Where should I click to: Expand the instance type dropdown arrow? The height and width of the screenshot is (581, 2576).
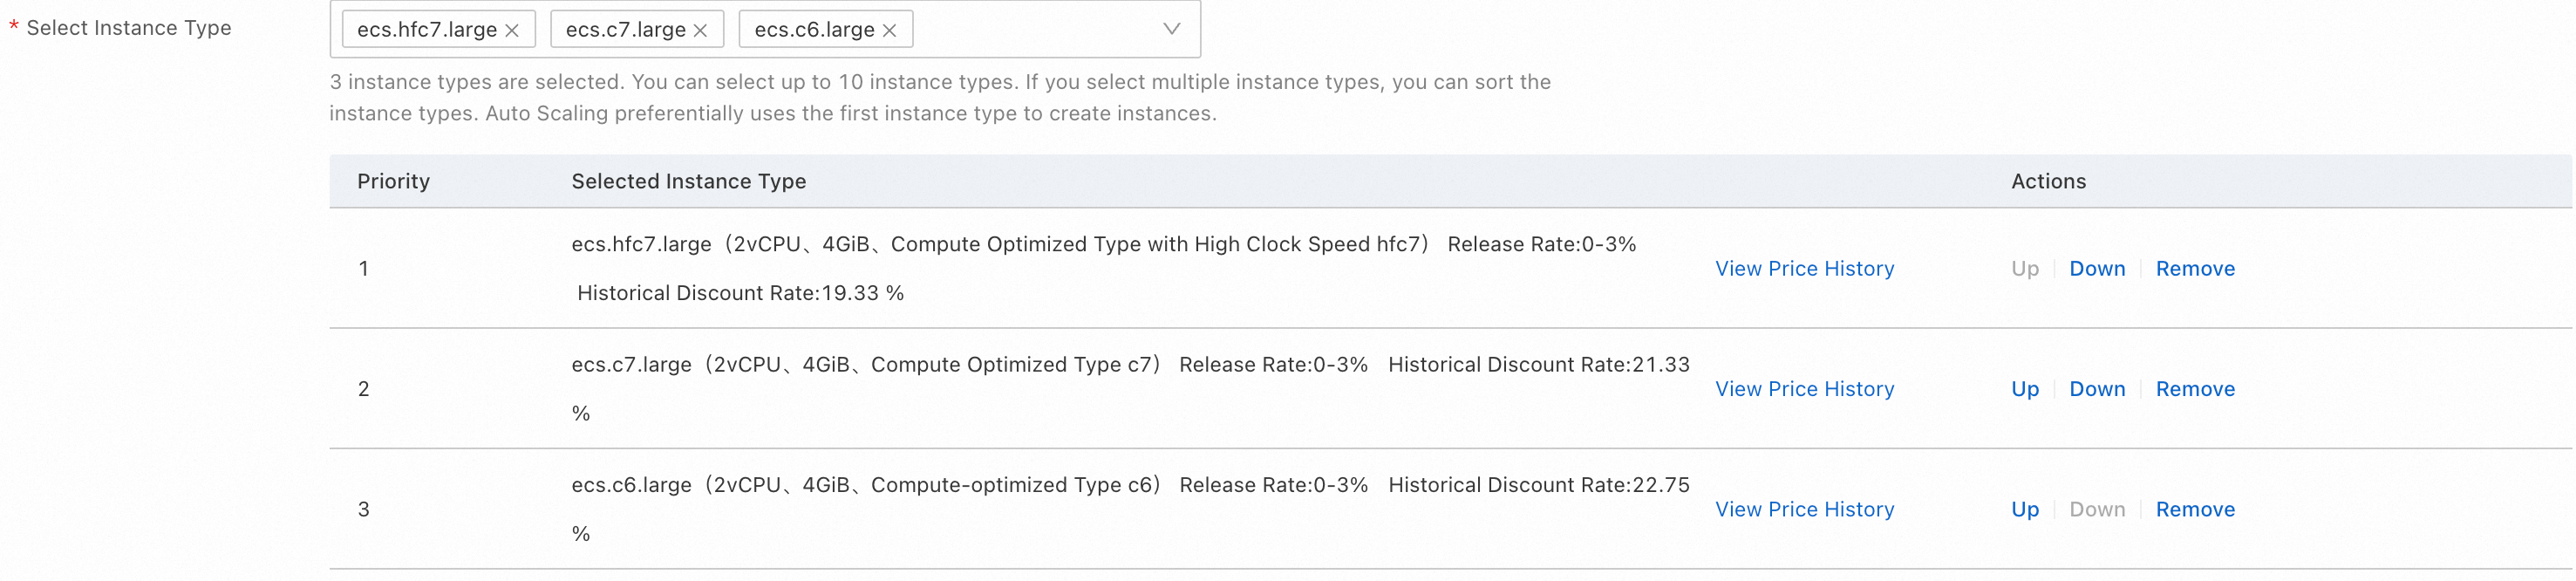(x=1171, y=29)
